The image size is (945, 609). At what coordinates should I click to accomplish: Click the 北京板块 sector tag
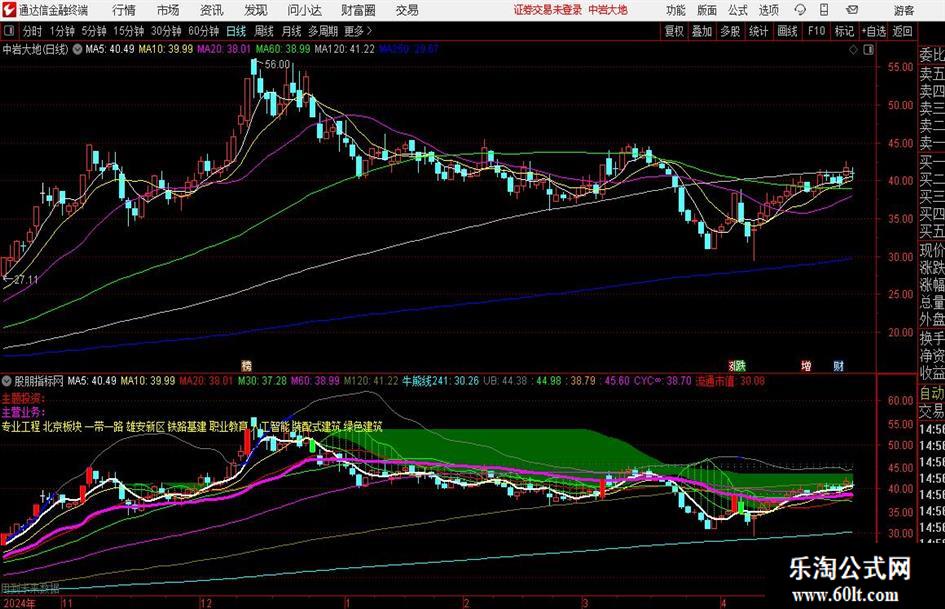[62, 427]
